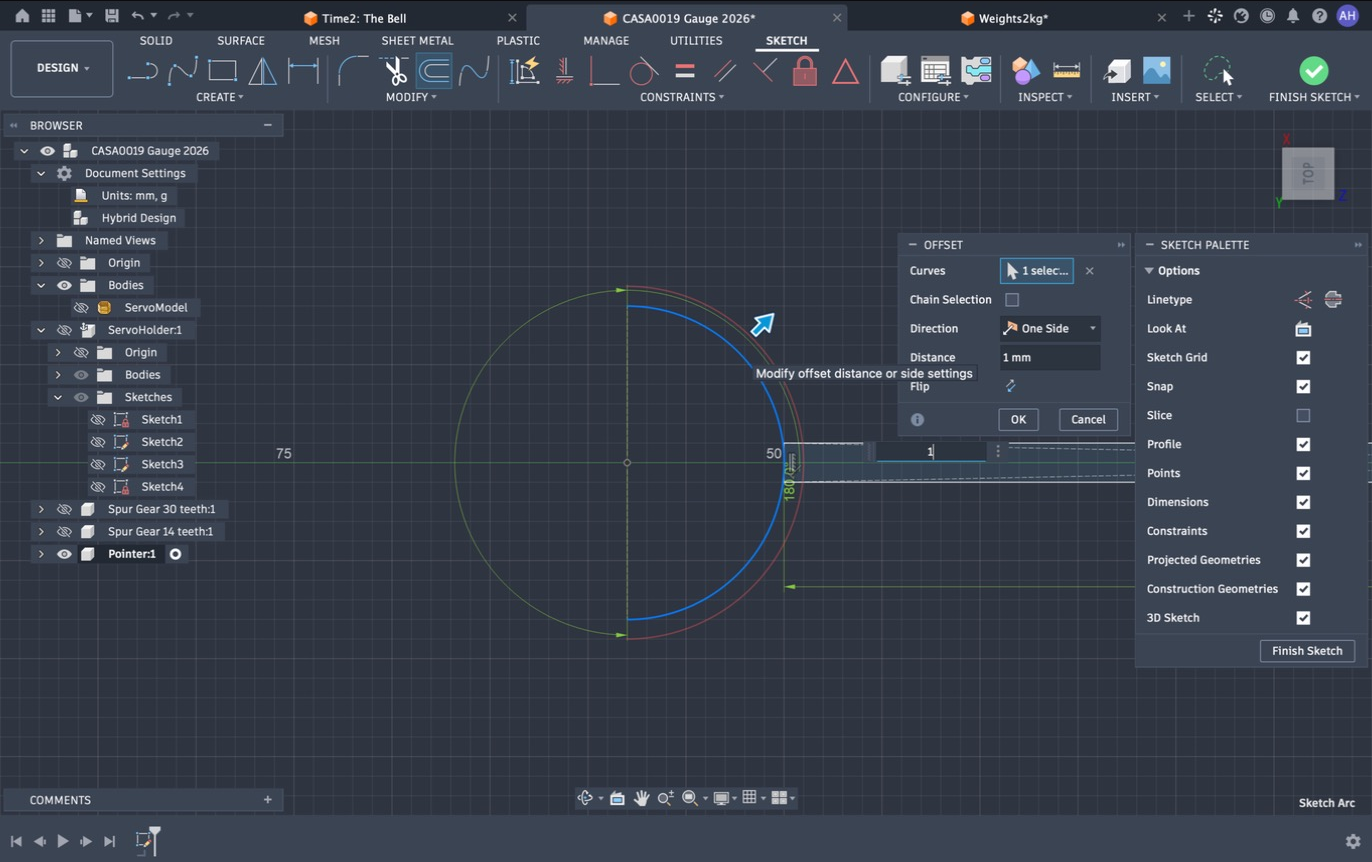Activate the Mirror tool with triangle icon
This screenshot has width=1372, height=862.
[262, 71]
